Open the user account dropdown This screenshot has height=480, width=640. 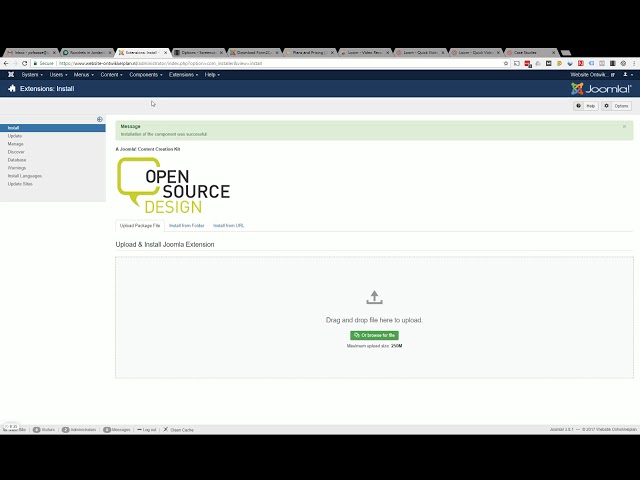pos(628,75)
